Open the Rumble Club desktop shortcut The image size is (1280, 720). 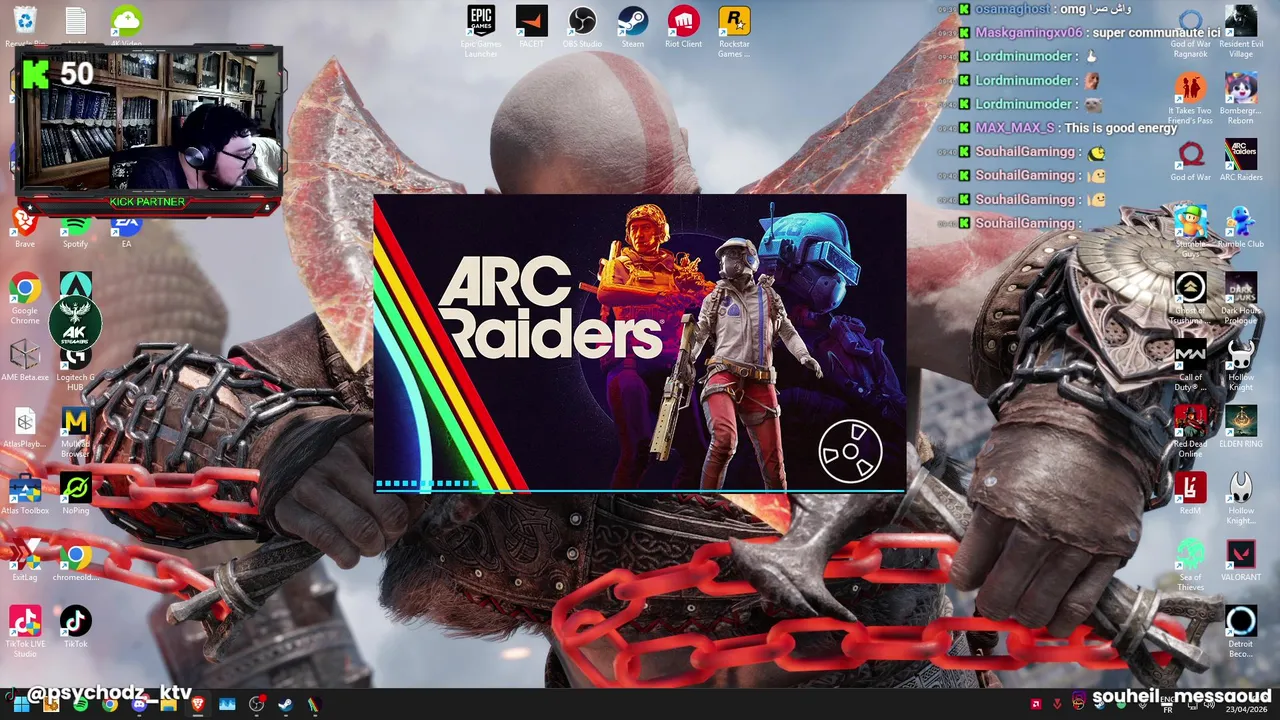(1241, 227)
